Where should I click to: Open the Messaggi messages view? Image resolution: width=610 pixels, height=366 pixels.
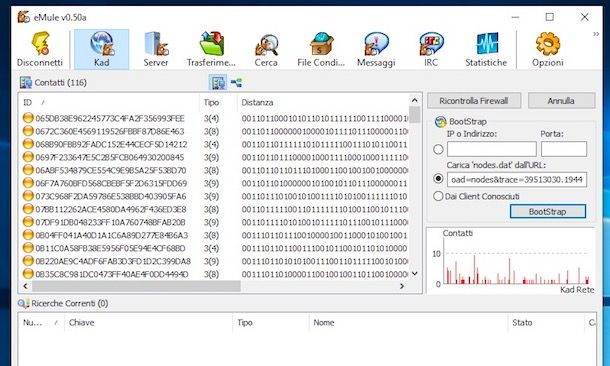tap(376, 49)
